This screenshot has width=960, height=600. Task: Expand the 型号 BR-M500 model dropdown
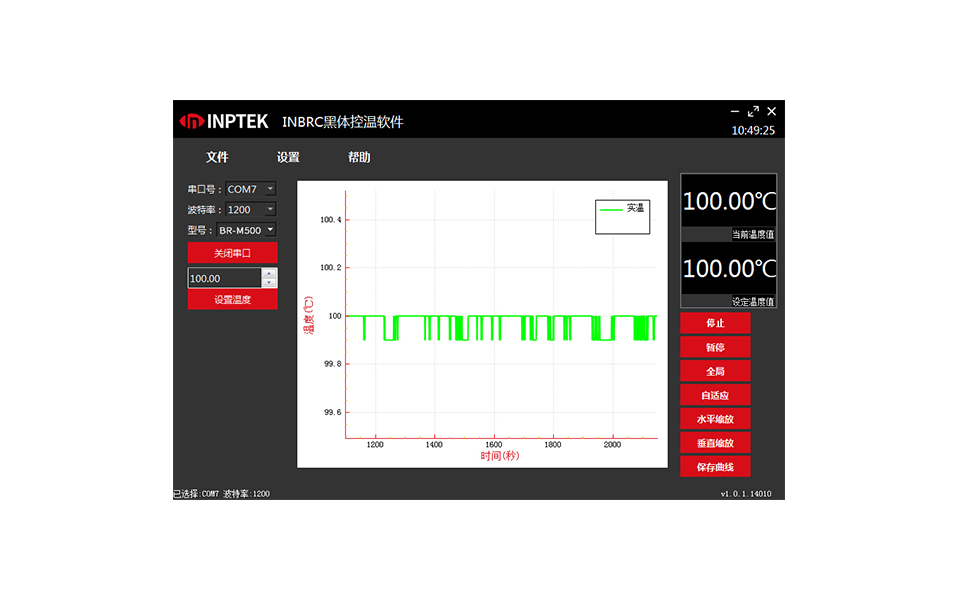tap(269, 231)
